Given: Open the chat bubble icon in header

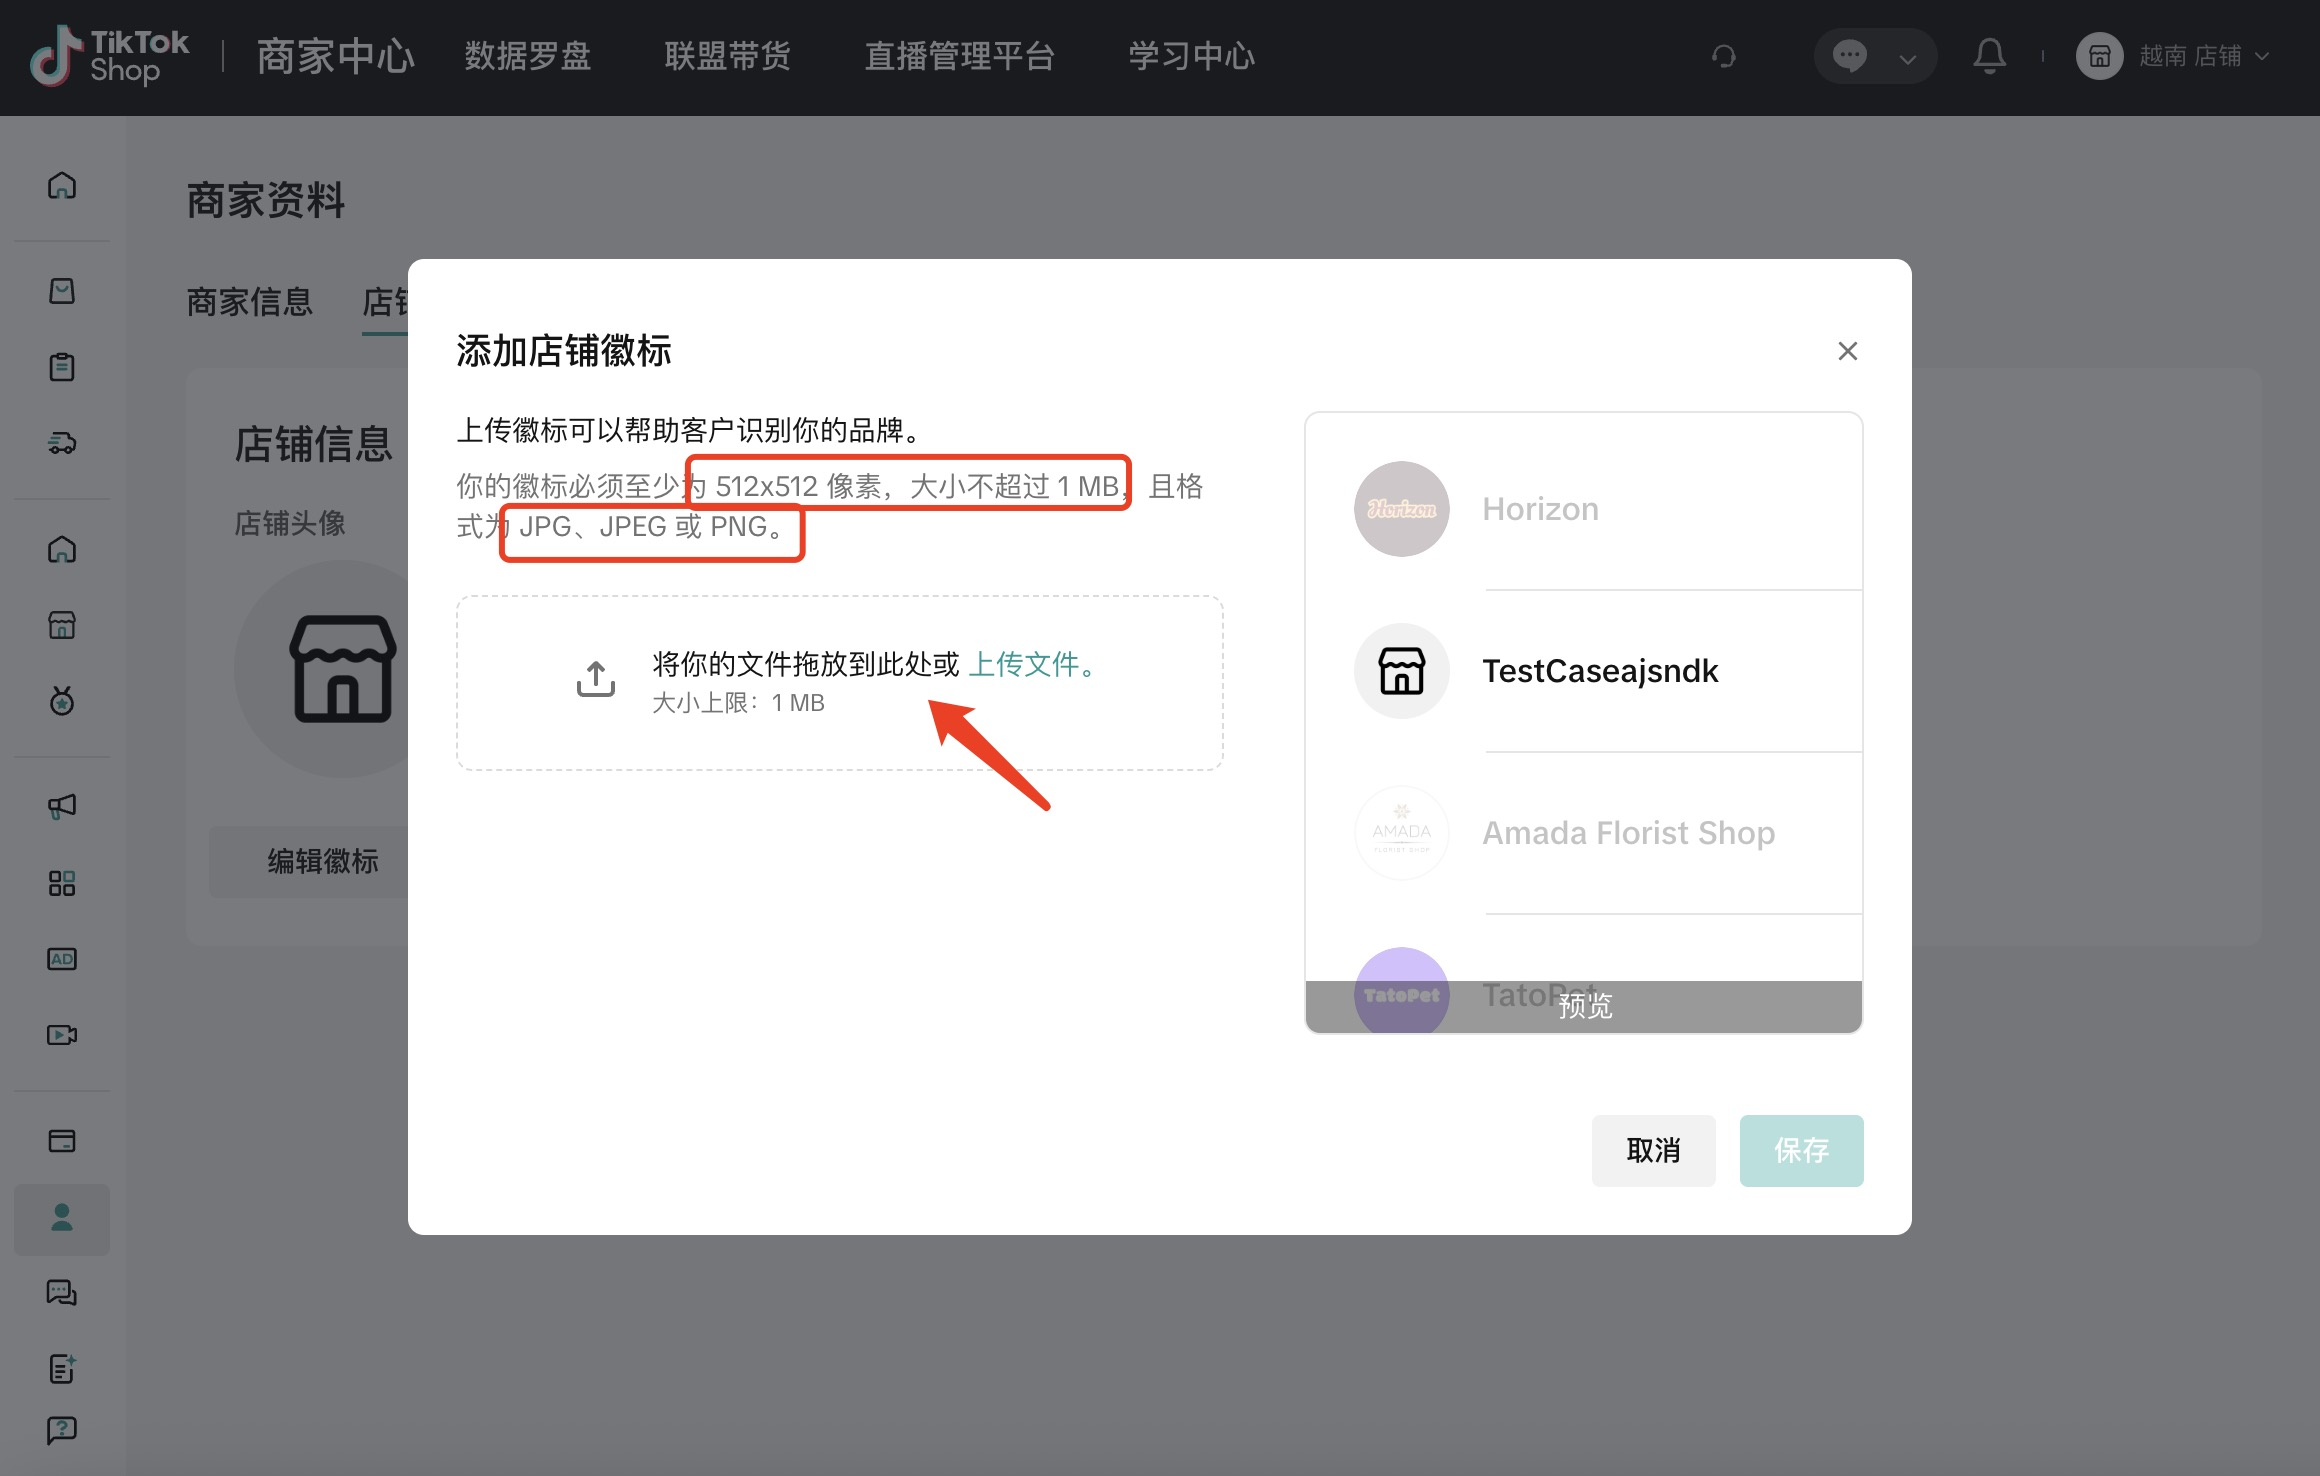Looking at the screenshot, I should click(x=1849, y=56).
